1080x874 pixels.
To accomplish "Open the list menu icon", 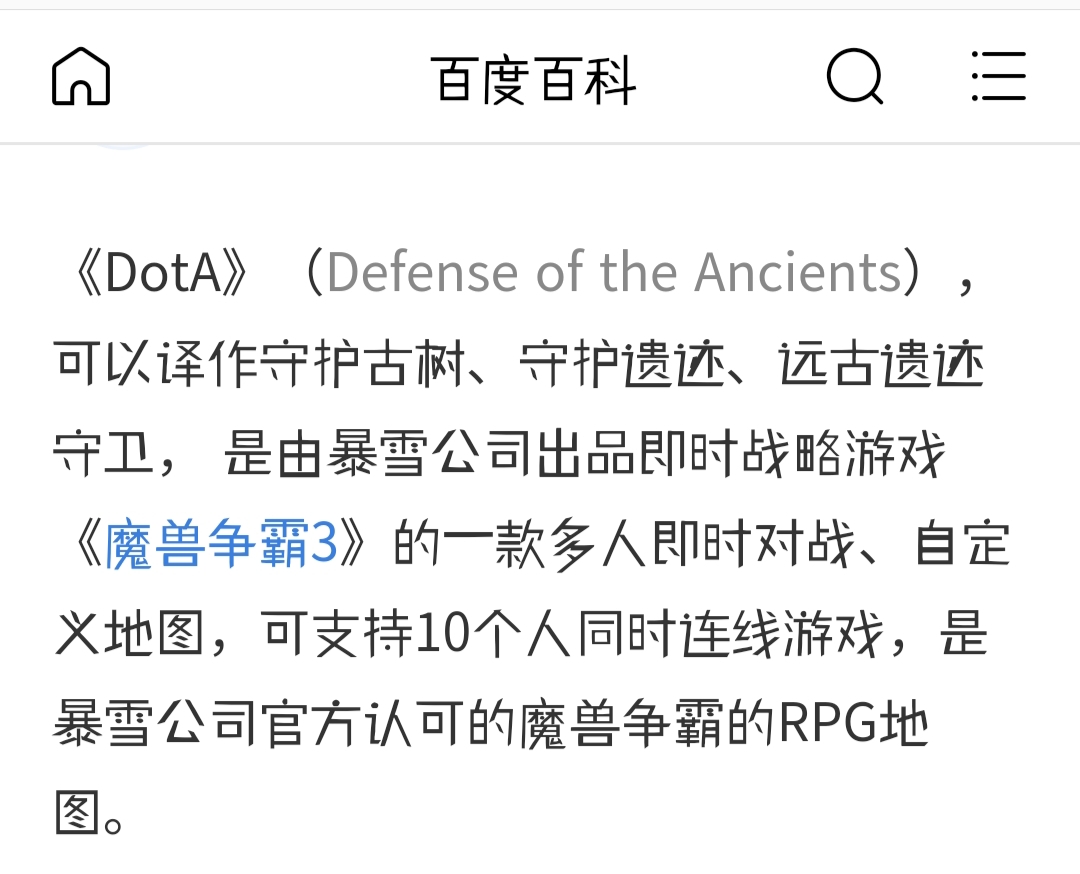I will click(x=999, y=76).
